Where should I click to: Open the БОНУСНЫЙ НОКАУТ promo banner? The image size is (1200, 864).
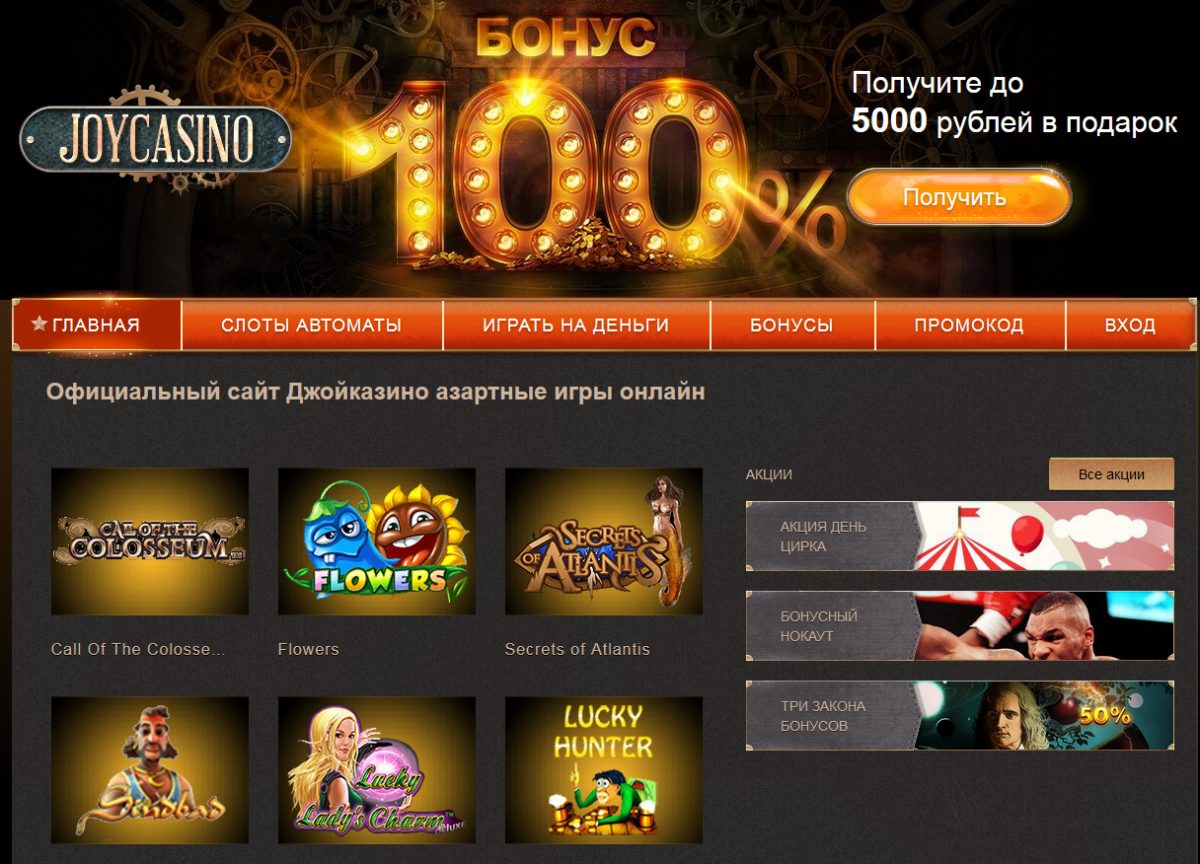click(x=960, y=626)
